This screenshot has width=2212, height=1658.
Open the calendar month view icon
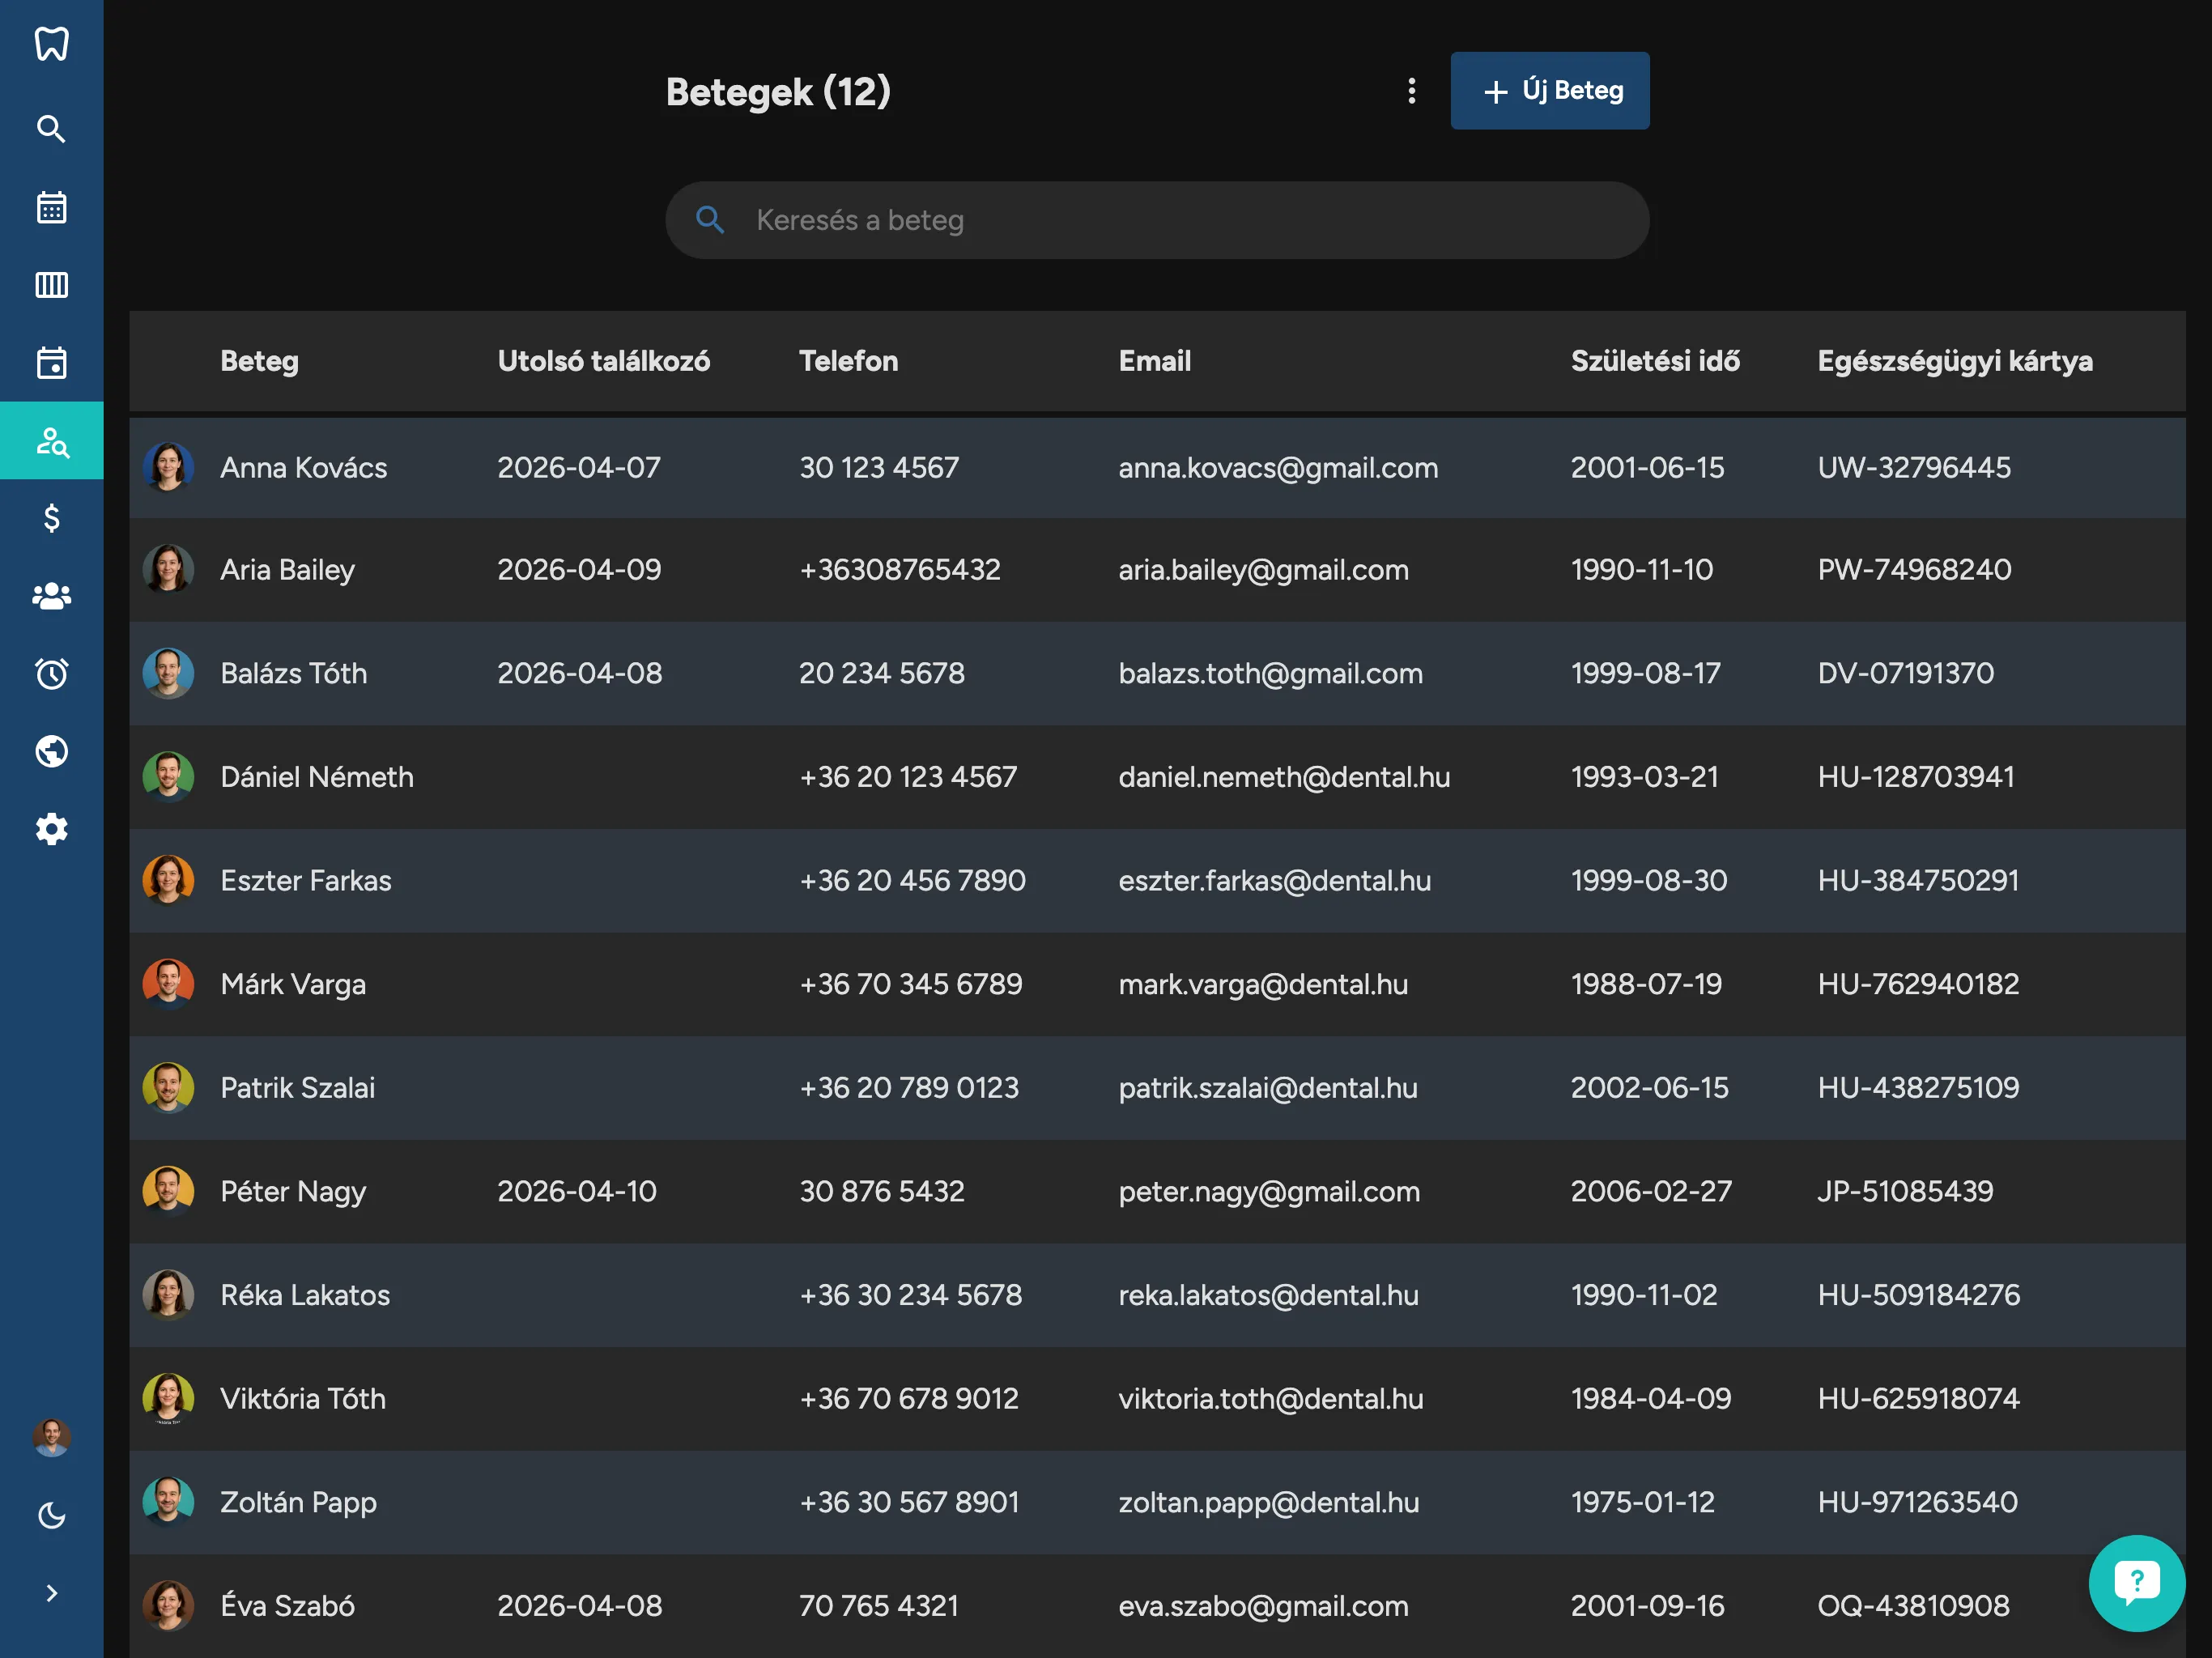51,207
